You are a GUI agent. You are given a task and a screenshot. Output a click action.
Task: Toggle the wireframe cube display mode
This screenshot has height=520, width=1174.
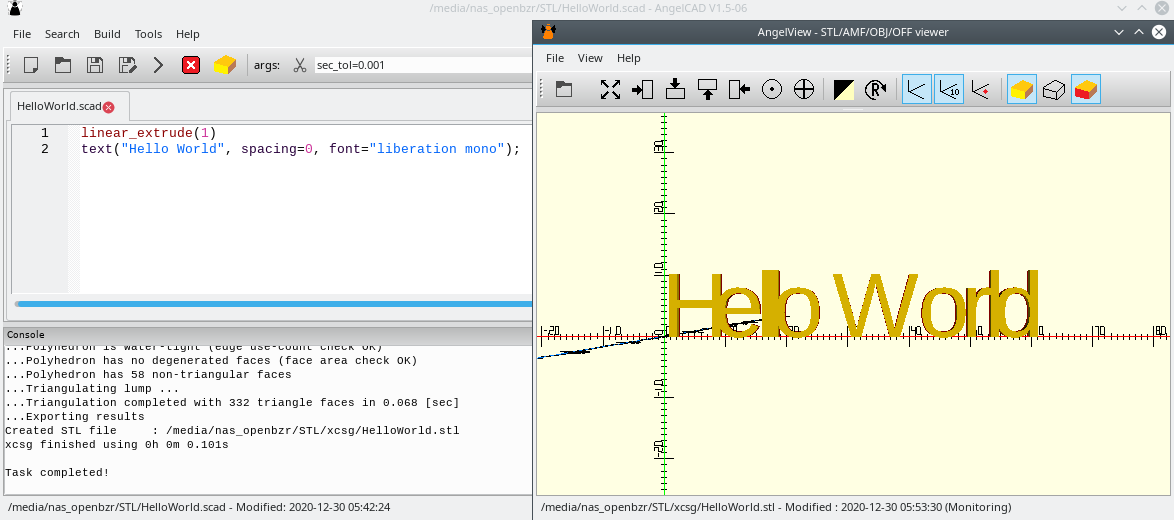(x=1054, y=89)
